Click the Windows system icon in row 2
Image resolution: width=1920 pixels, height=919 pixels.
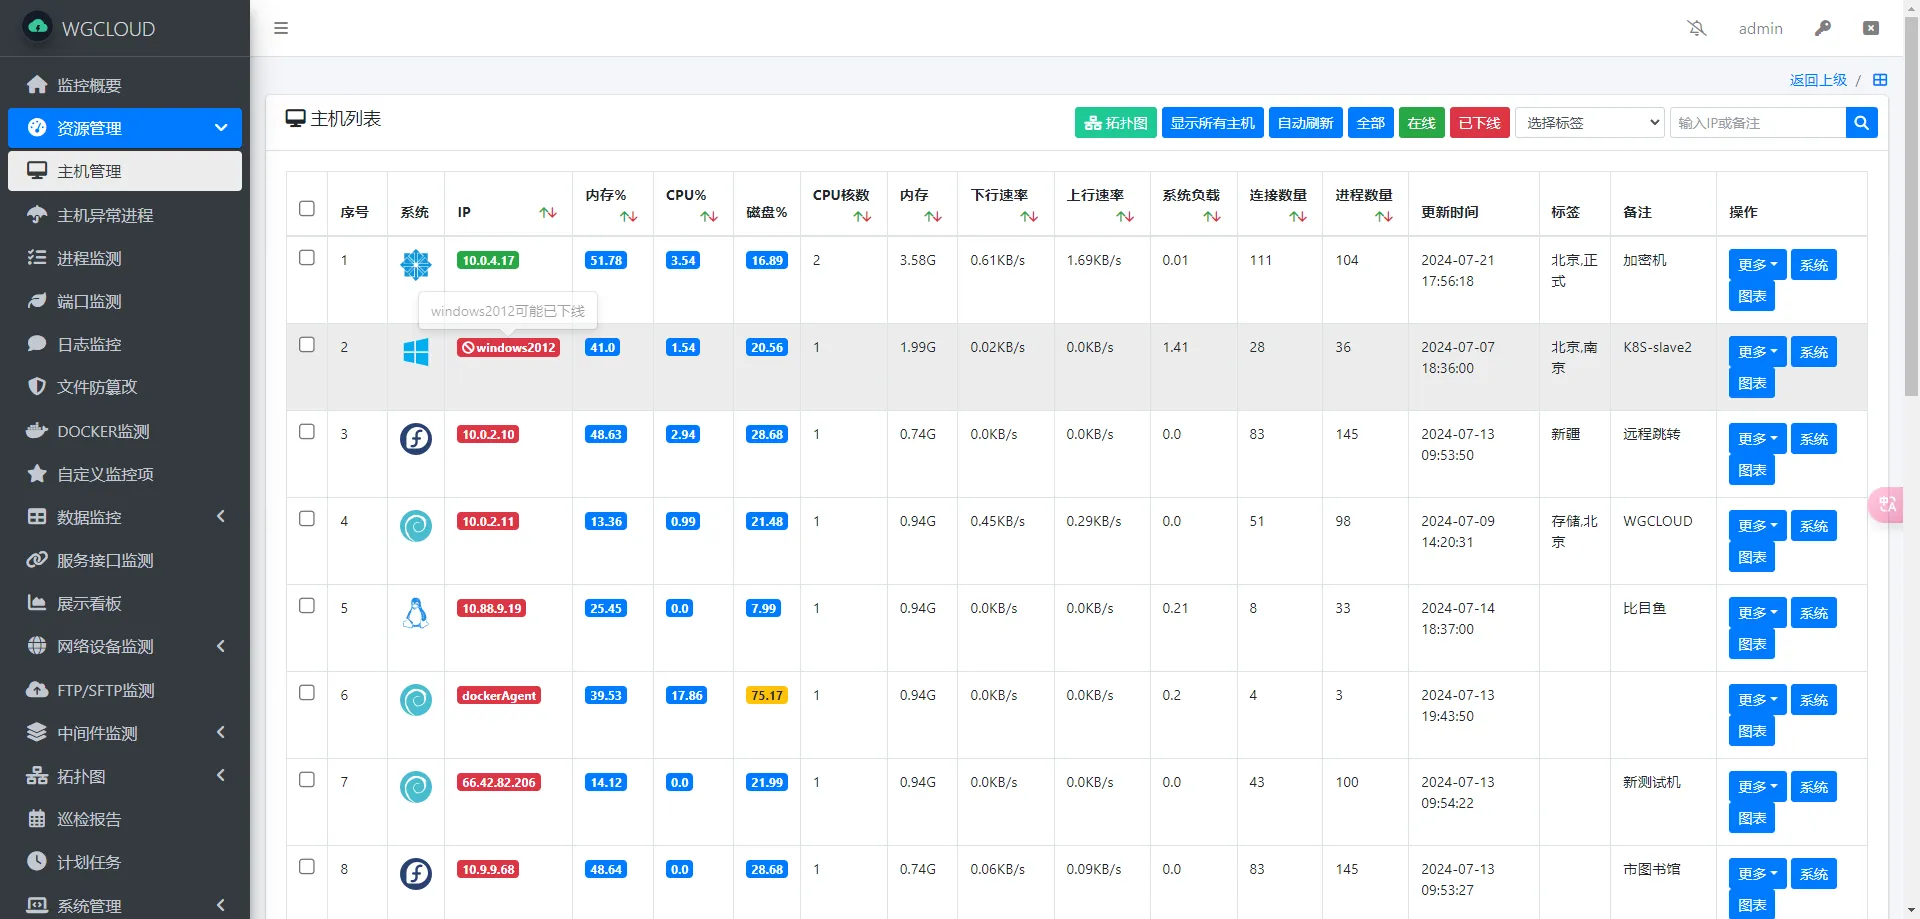(416, 352)
